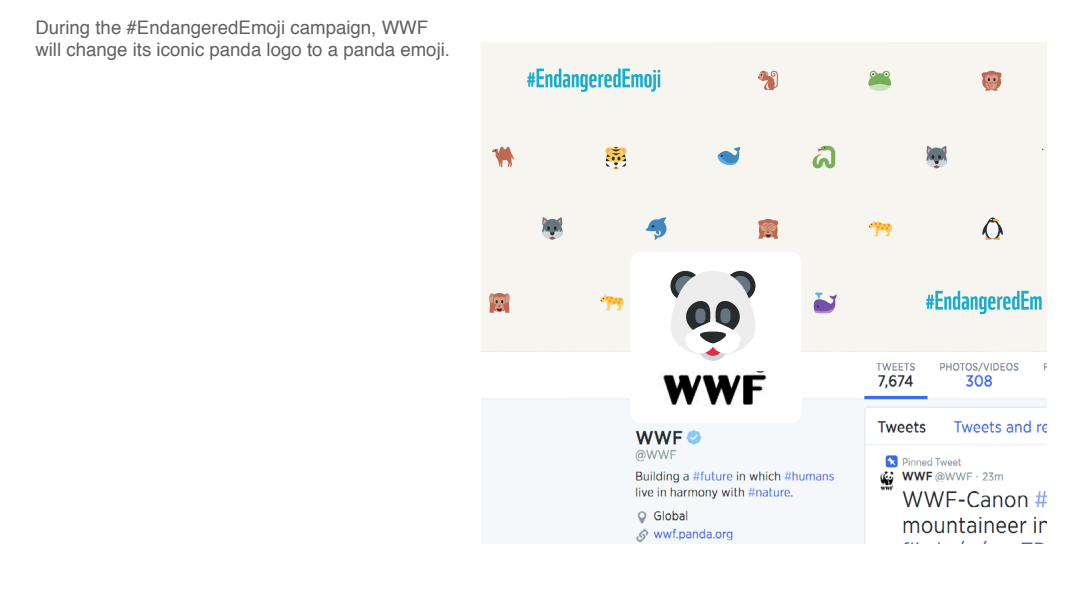
Task: Follow the #nature hashtag link
Action: pyautogui.click(x=770, y=492)
